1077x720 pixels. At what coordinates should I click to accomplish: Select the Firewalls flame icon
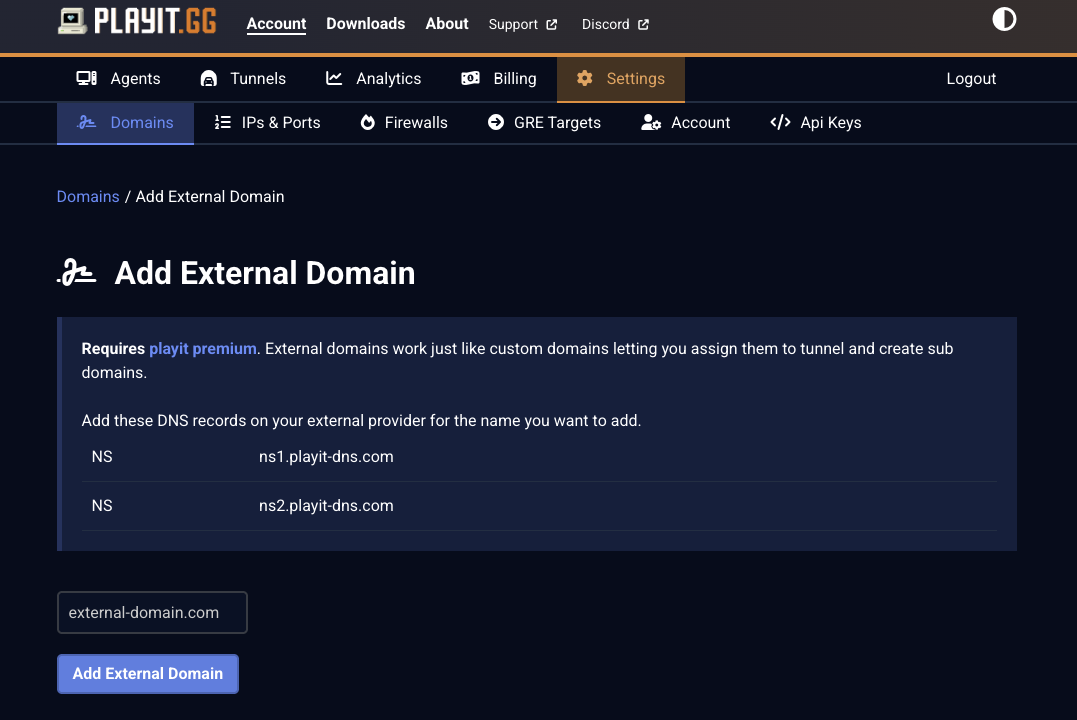click(x=366, y=122)
